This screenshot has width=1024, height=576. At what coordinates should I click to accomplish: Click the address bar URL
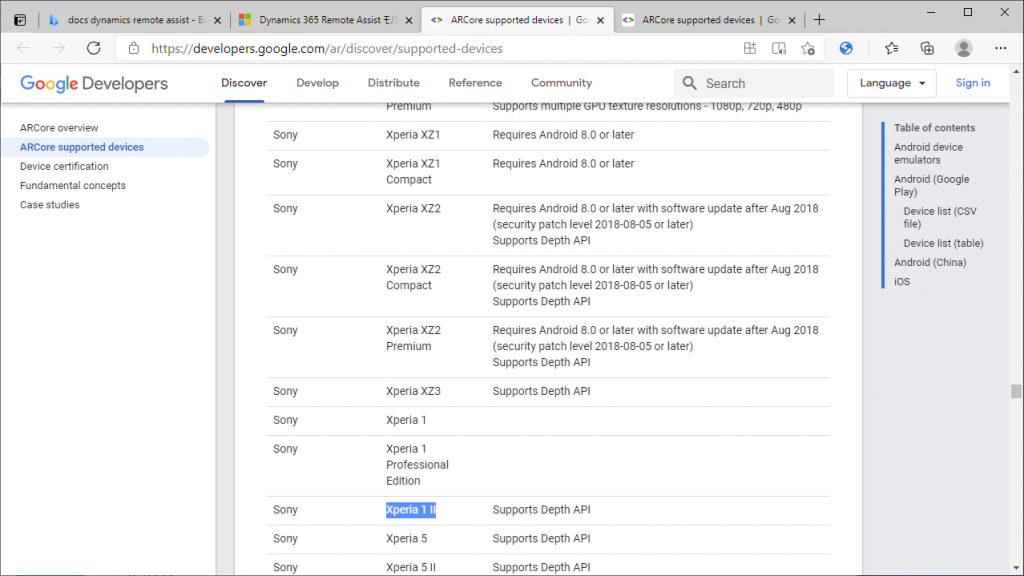pos(327,48)
